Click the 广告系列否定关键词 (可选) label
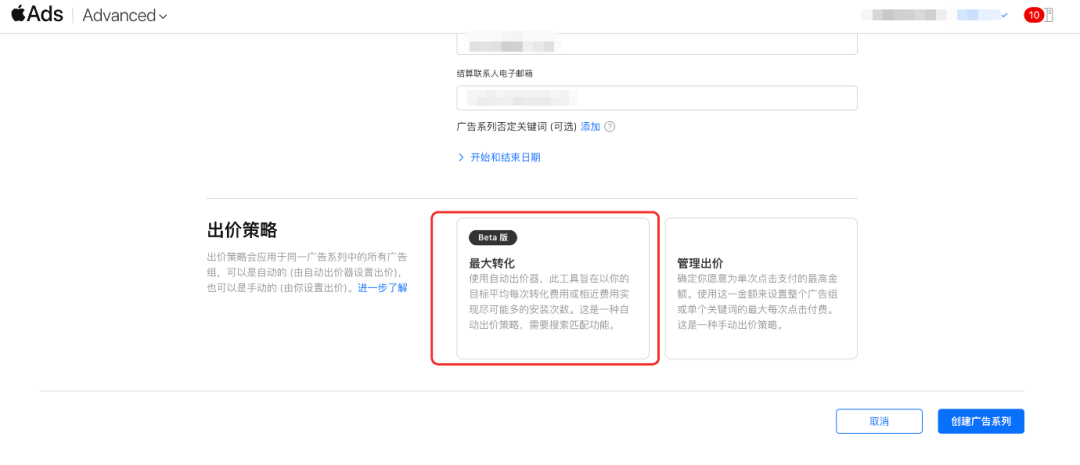Screen dimensions: 1080x465 click(517, 127)
